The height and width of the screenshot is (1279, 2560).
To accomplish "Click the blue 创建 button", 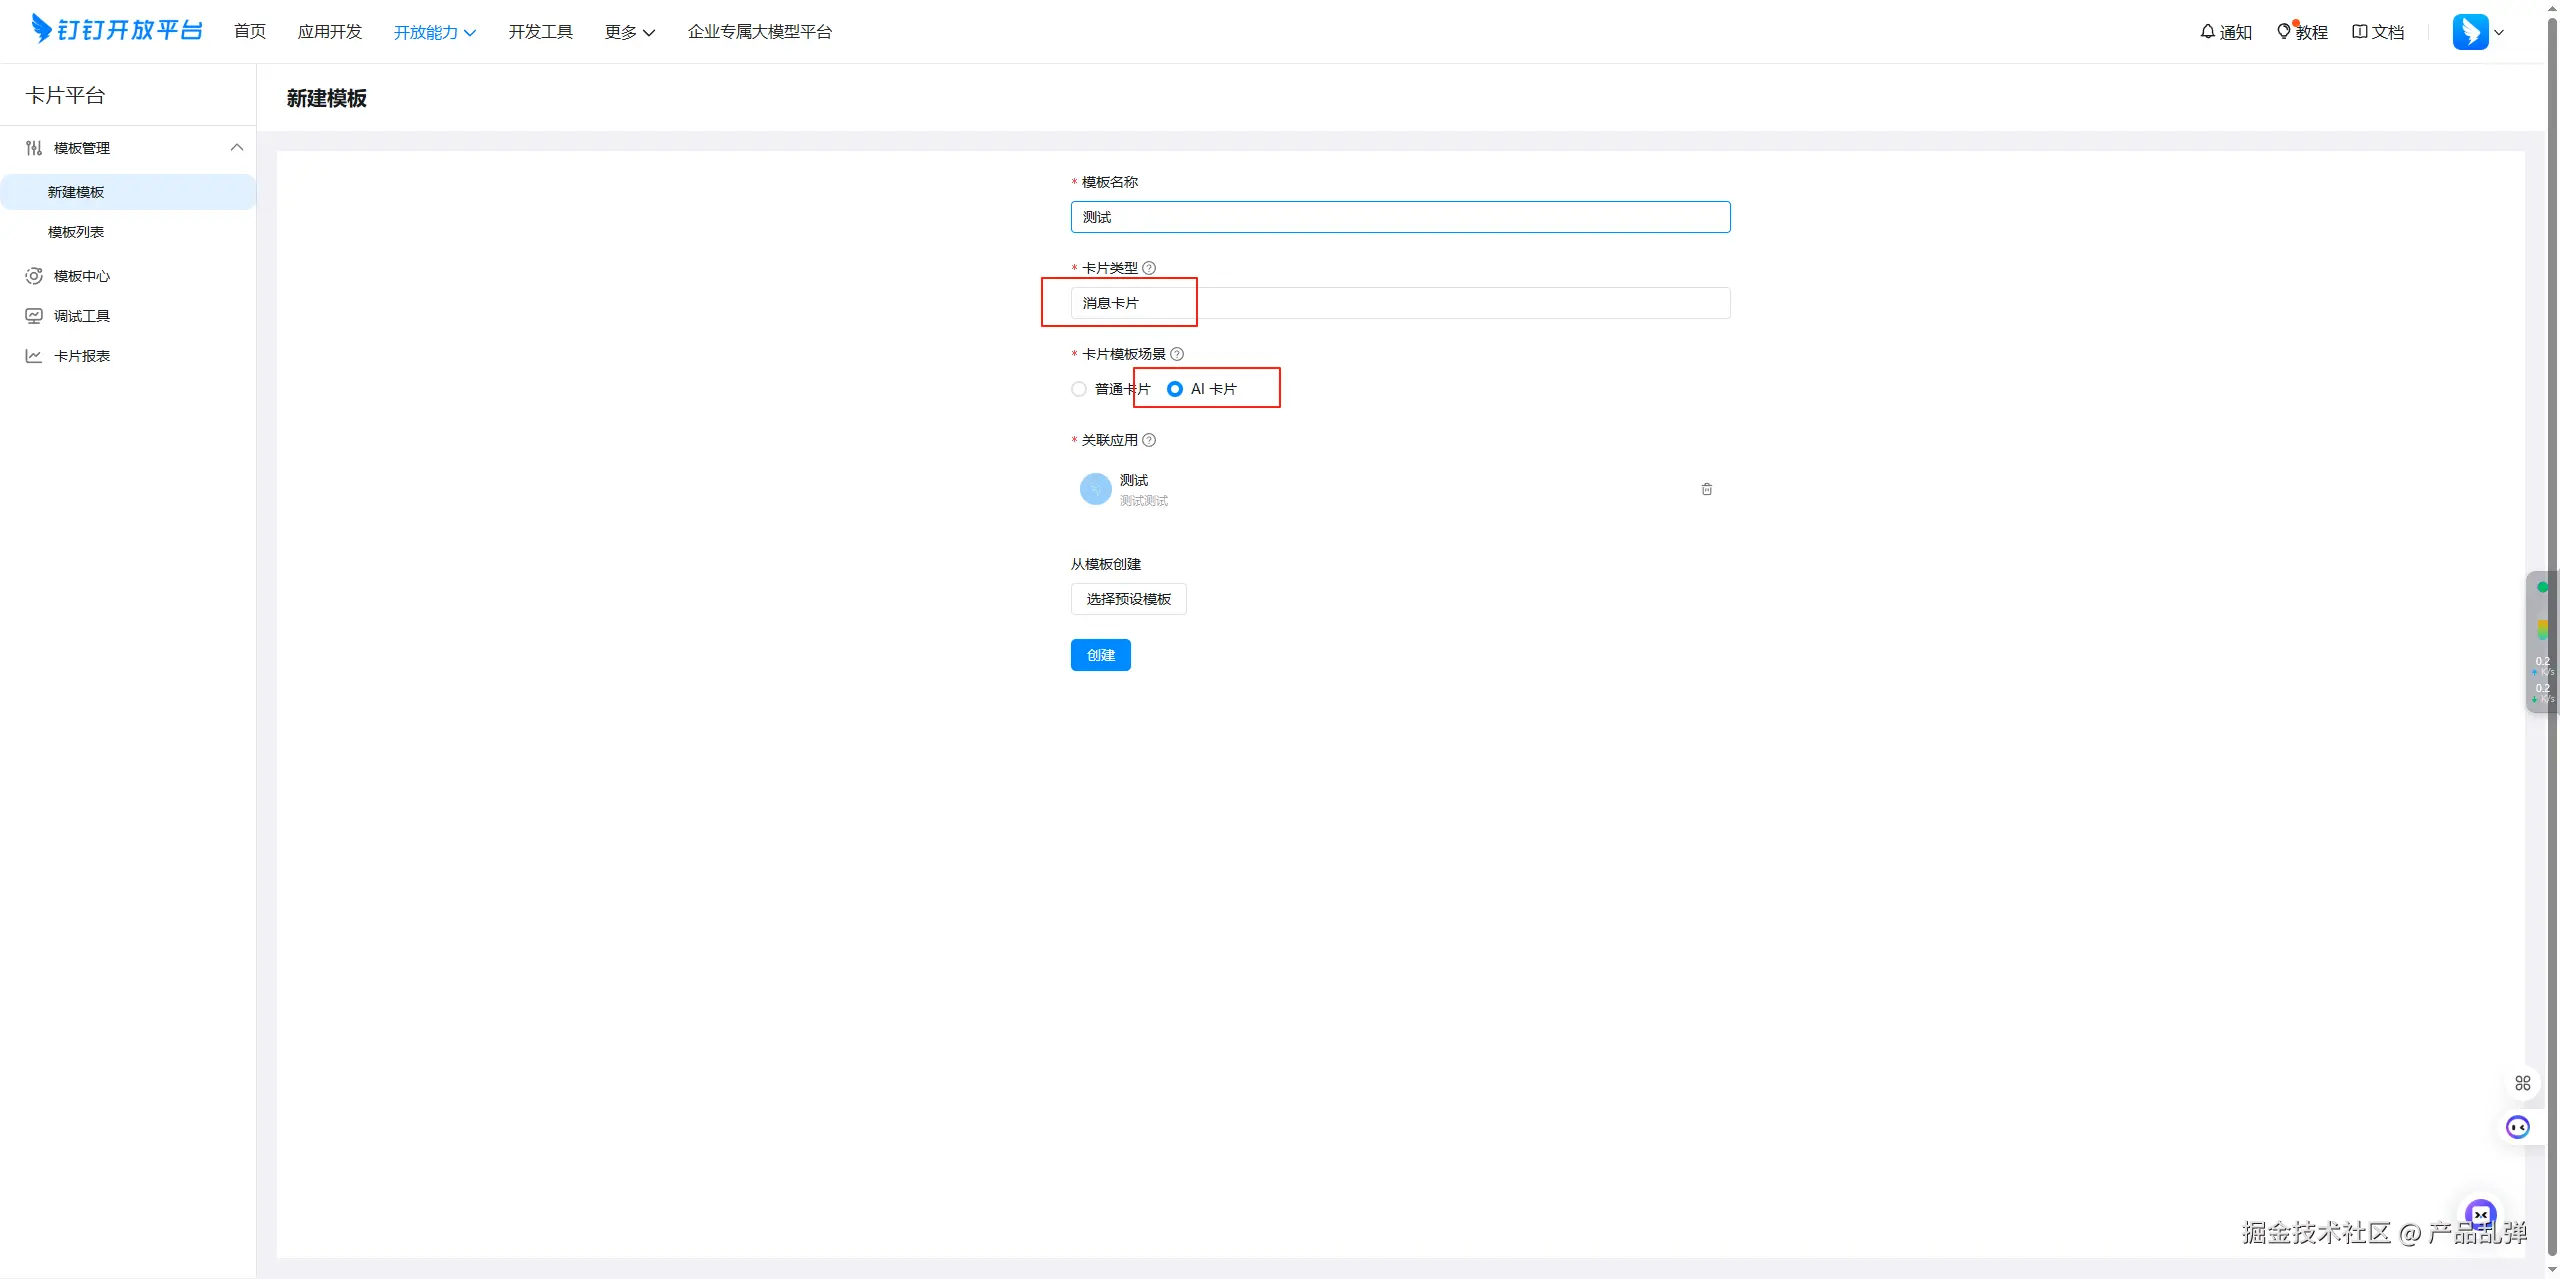I will click(x=1100, y=655).
